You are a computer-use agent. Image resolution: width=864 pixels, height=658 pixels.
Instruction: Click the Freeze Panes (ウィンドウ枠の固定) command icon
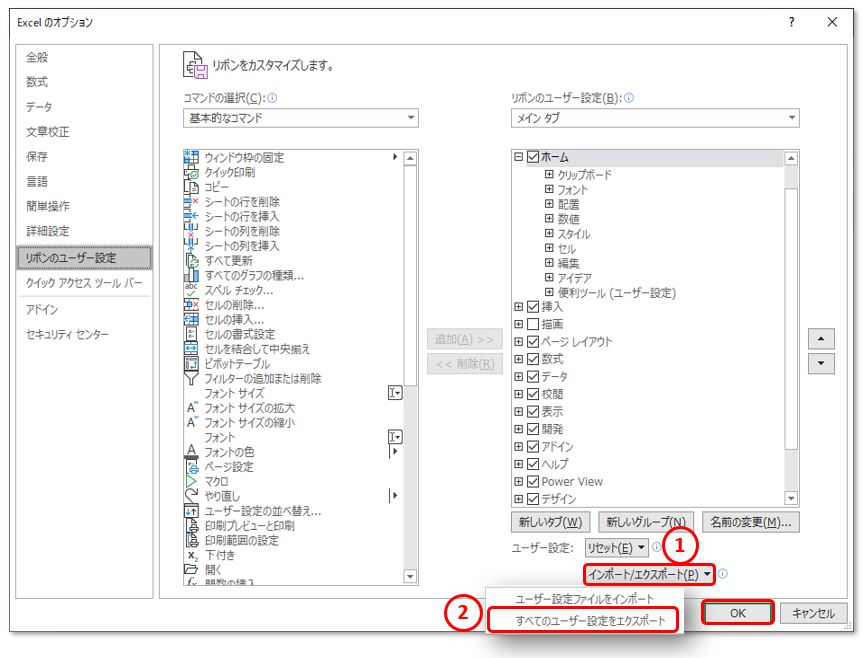tap(191, 157)
